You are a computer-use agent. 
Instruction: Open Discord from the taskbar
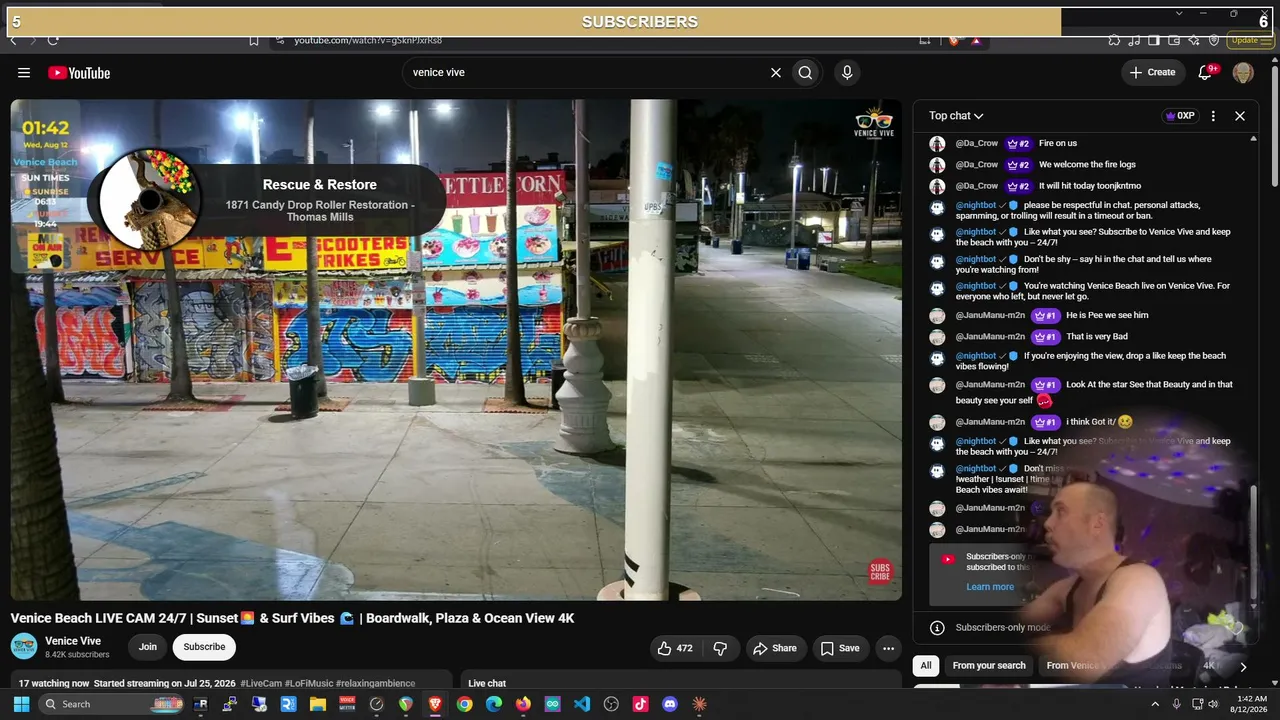(x=670, y=704)
